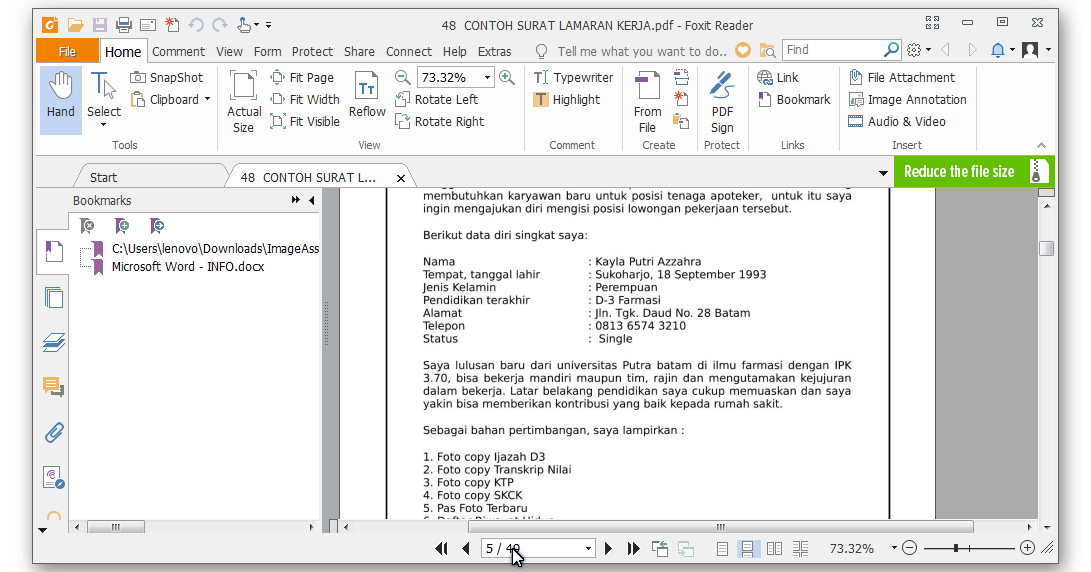
Task: Collapse the ribbon with the caret
Action: click(1041, 145)
